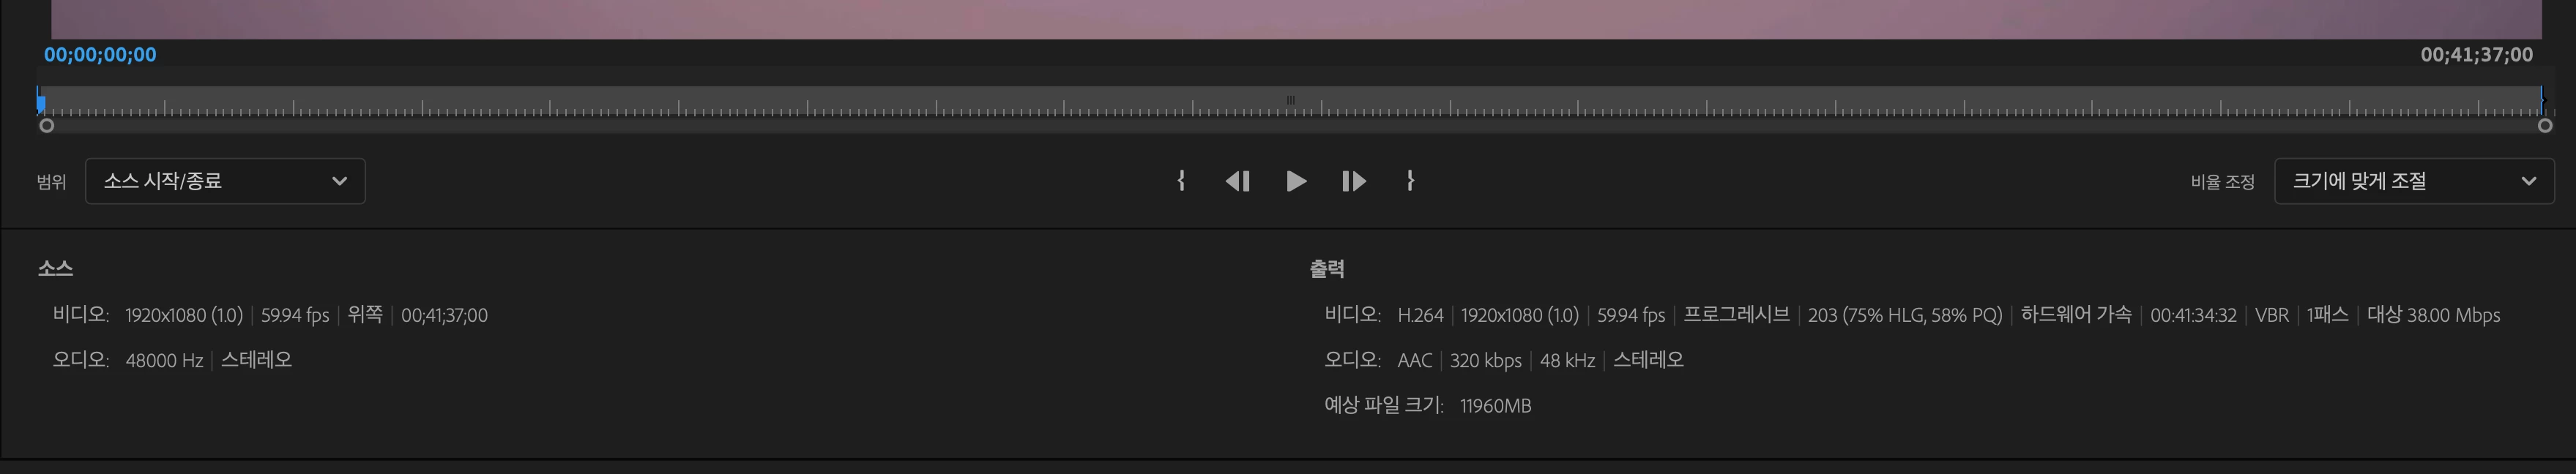
Task: Click the 소스 summary heading
Action: tap(55, 268)
